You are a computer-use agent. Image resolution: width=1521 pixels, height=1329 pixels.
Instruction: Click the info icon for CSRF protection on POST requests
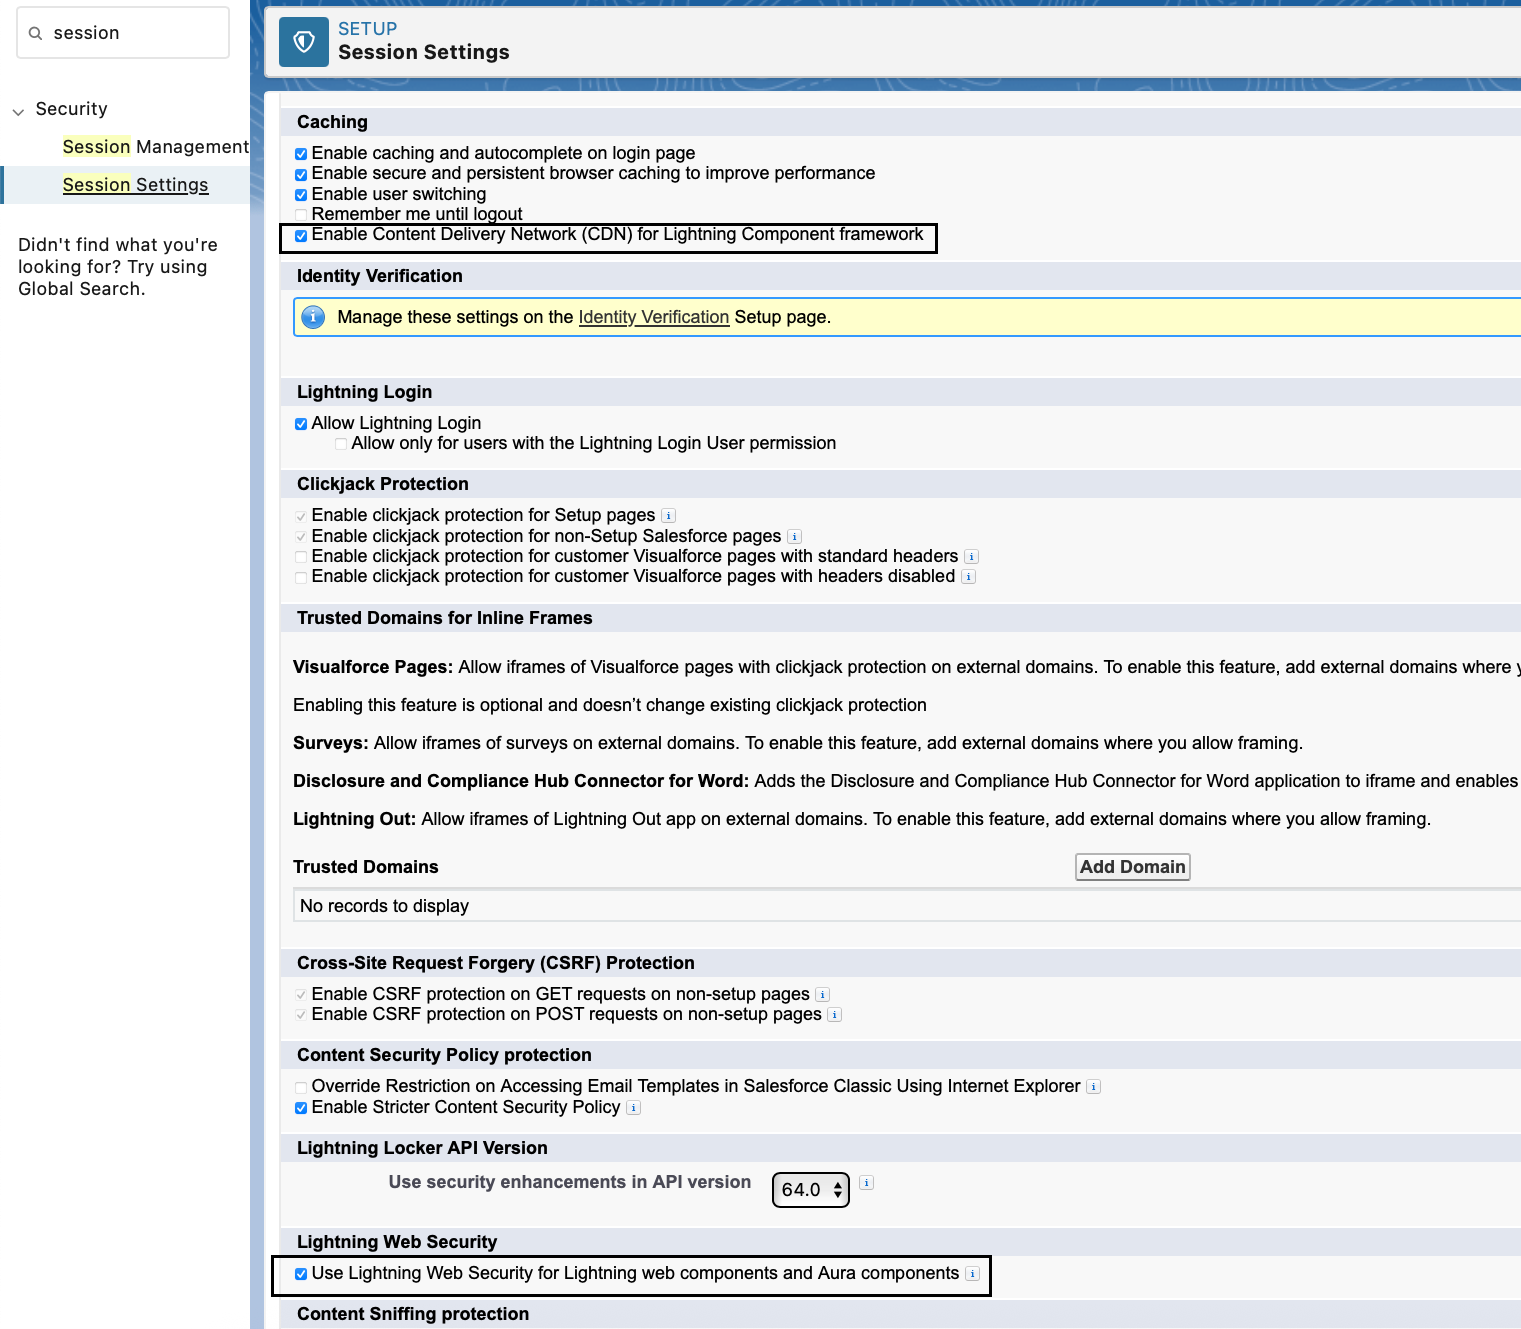coord(834,1014)
